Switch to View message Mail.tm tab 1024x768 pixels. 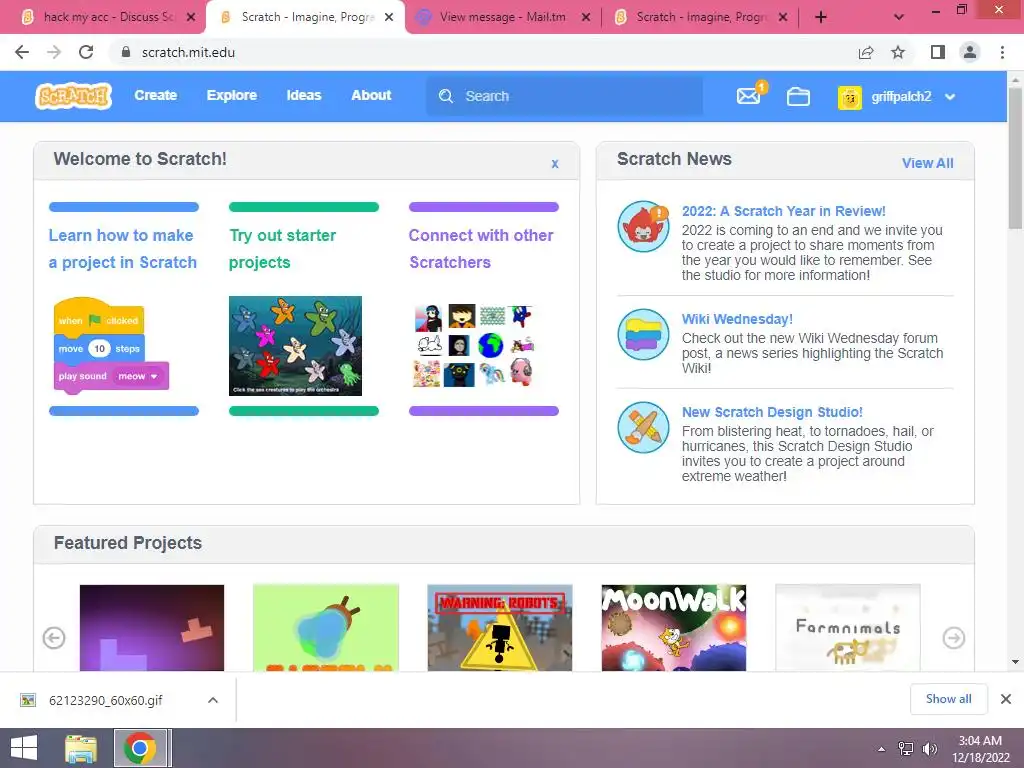click(x=502, y=17)
